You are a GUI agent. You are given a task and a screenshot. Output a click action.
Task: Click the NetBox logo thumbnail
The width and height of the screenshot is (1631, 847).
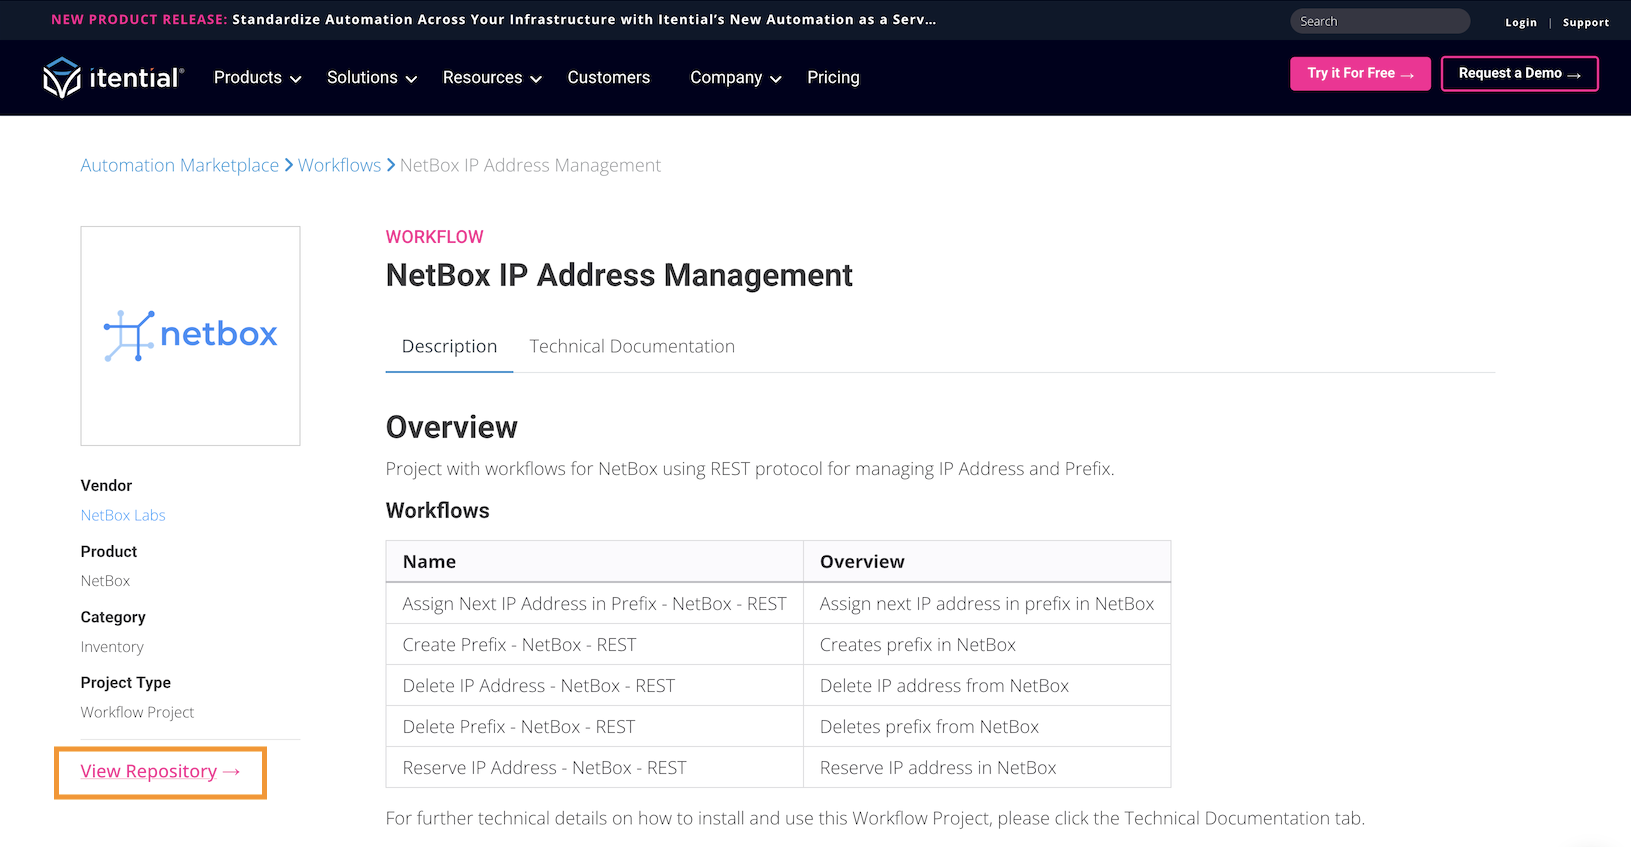[x=190, y=336]
